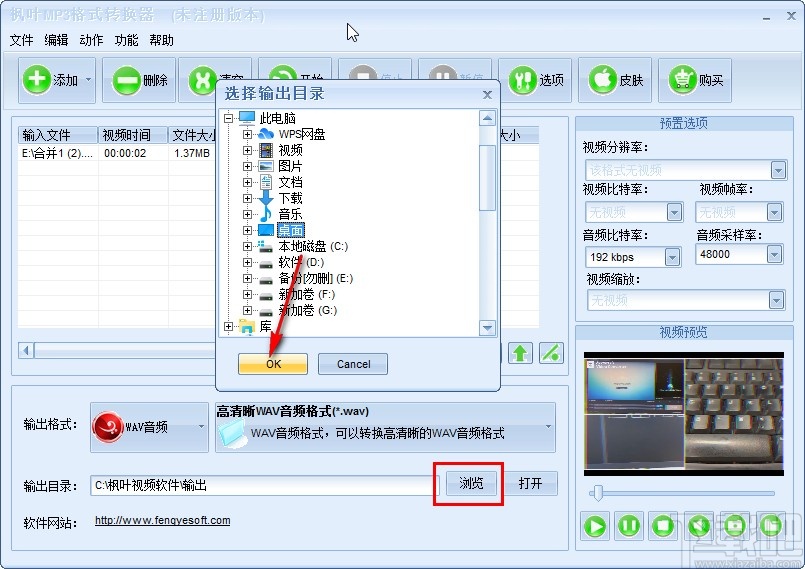Open the 音频比特率 192 kbps dropdown
The height and width of the screenshot is (569, 805).
(x=672, y=257)
